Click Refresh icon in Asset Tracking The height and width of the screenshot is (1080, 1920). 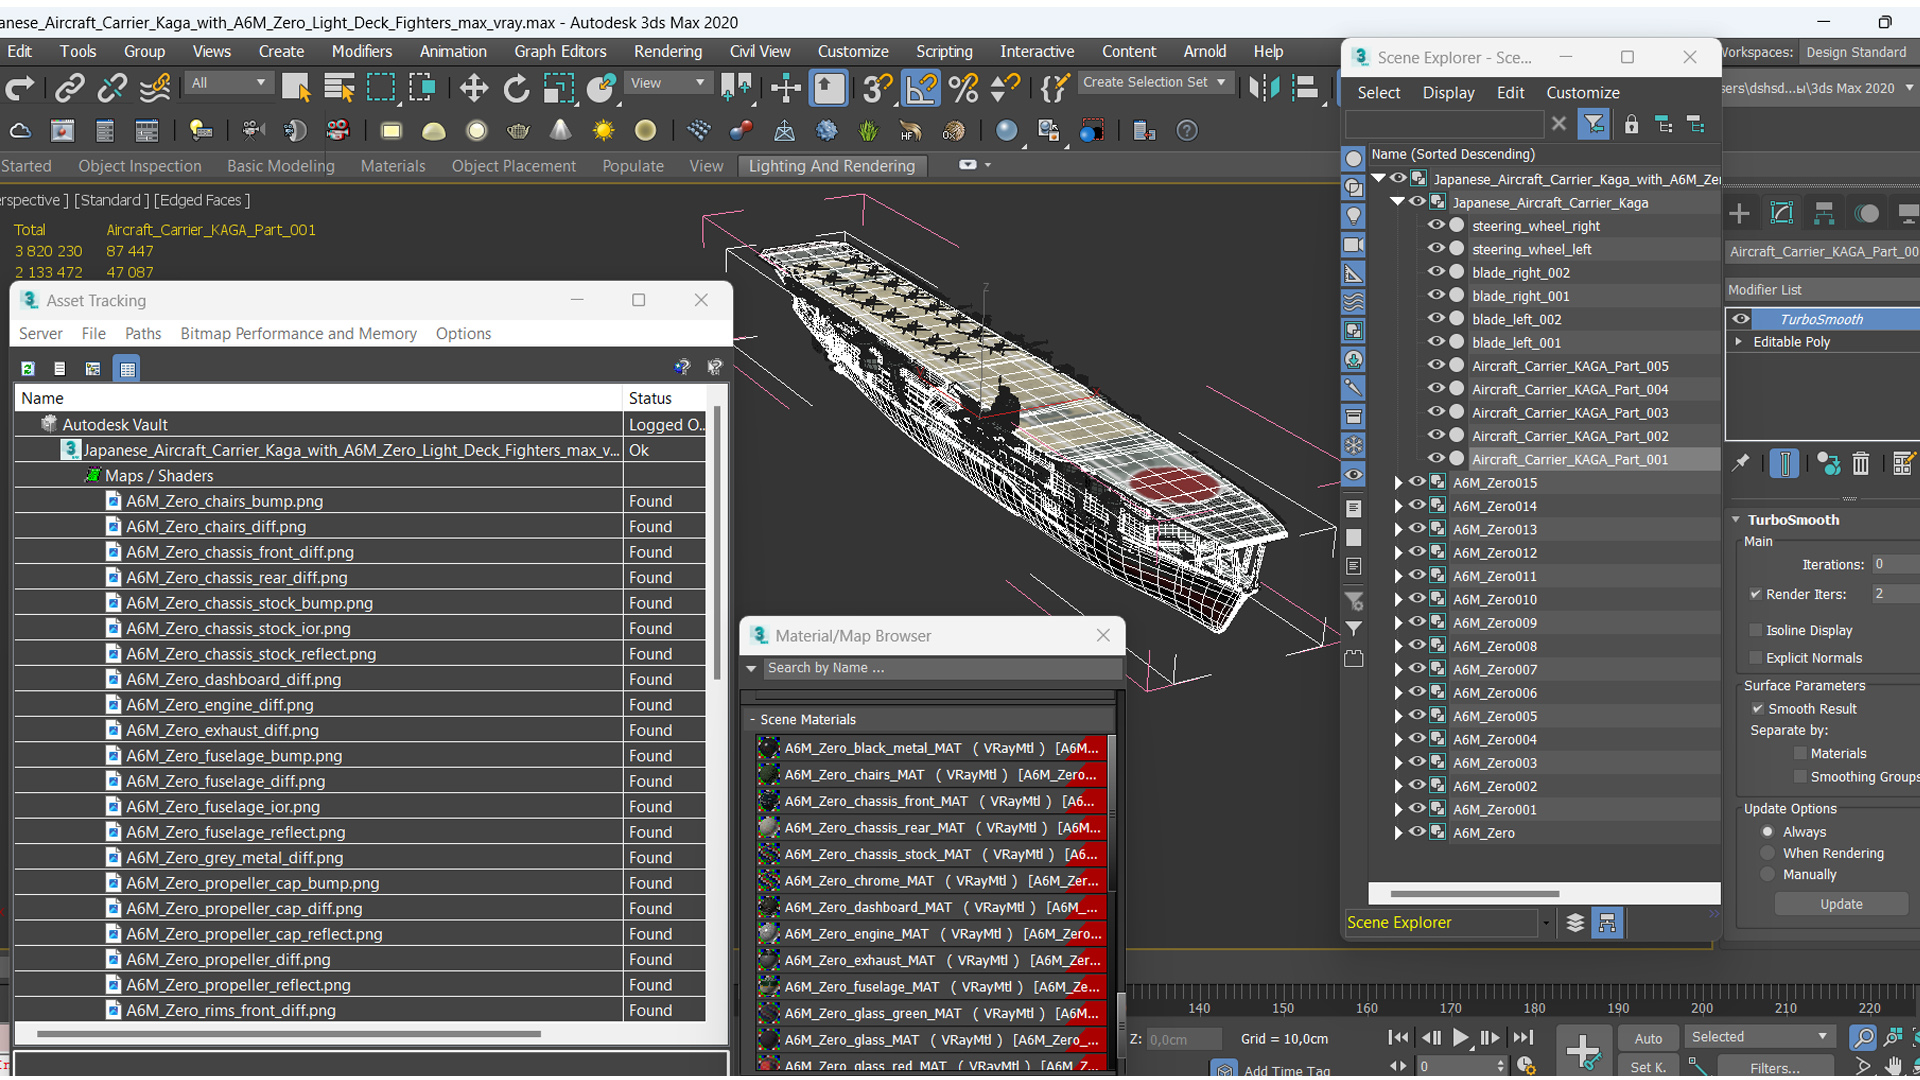(28, 369)
